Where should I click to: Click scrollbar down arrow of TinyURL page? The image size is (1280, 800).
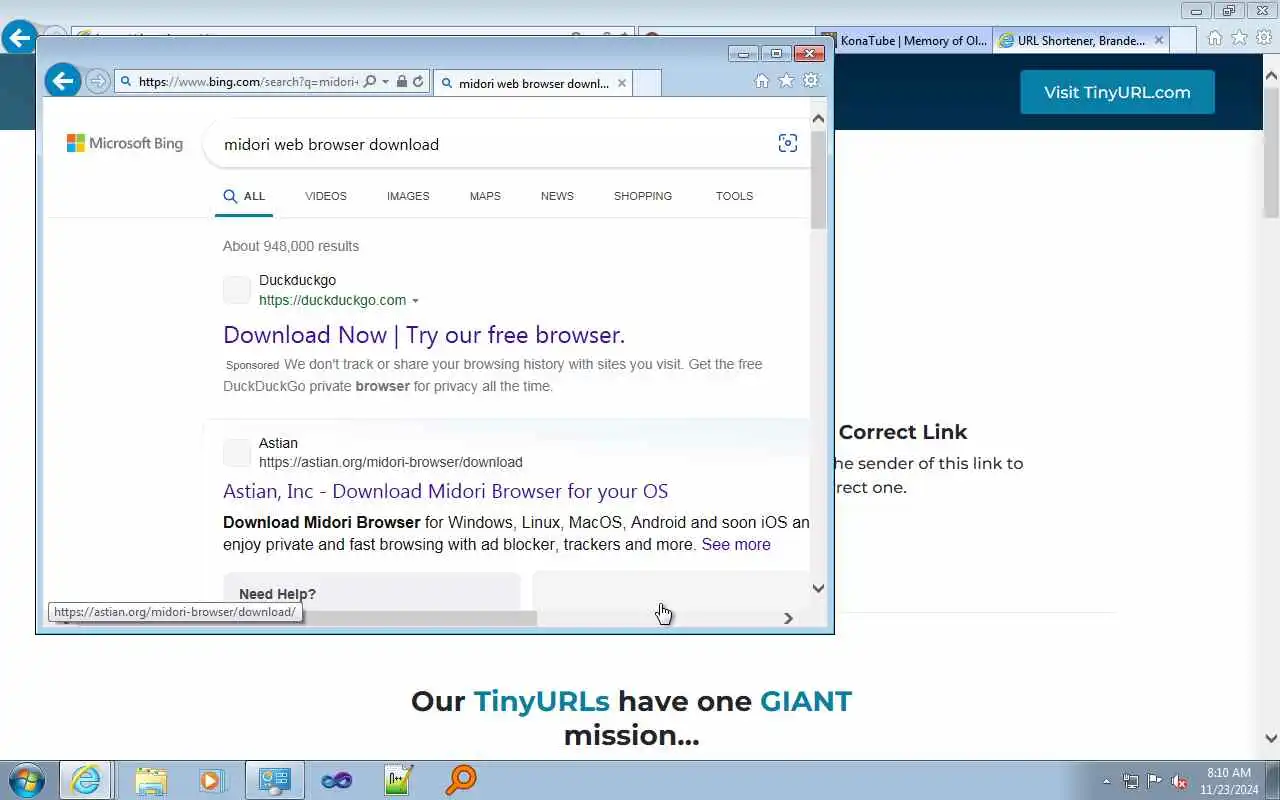coord(1271,739)
